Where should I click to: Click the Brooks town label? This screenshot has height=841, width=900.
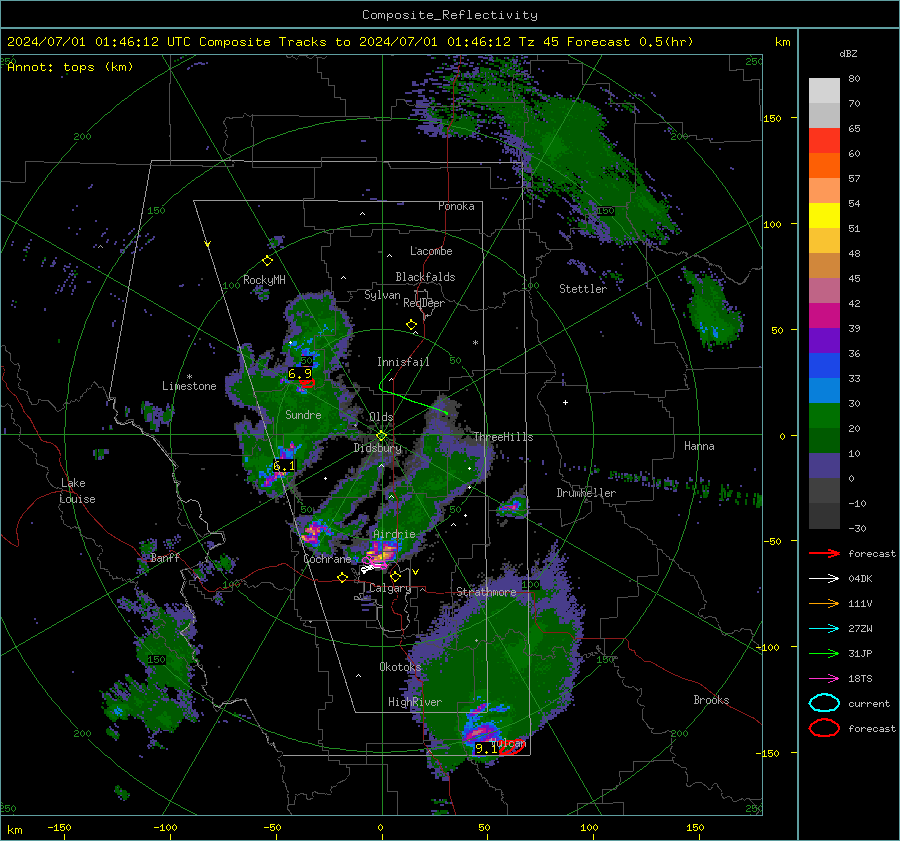(x=711, y=700)
